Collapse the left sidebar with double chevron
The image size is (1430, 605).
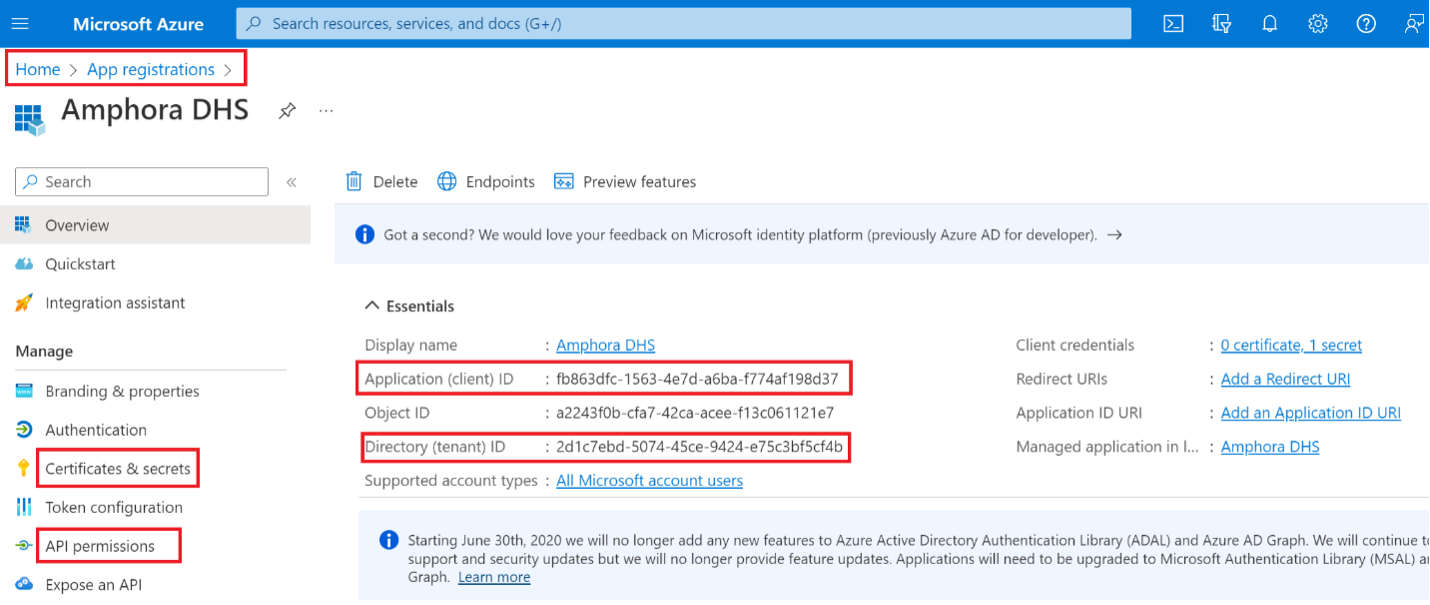[291, 182]
